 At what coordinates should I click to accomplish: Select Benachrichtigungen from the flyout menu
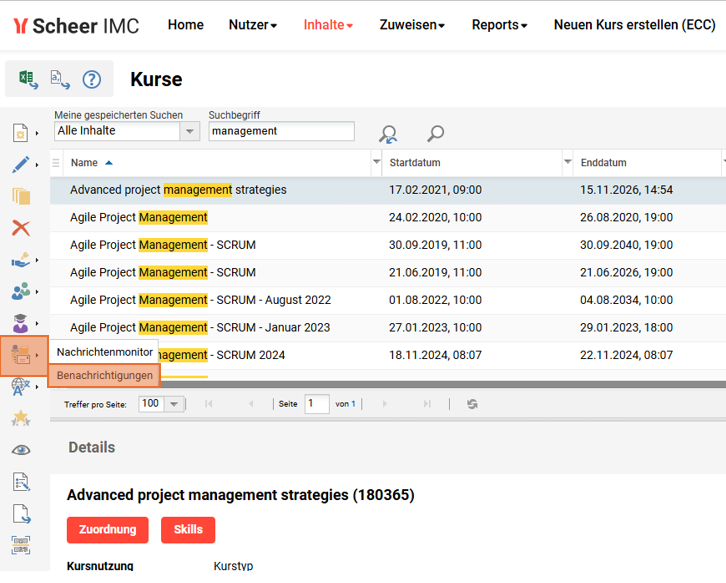(x=105, y=376)
